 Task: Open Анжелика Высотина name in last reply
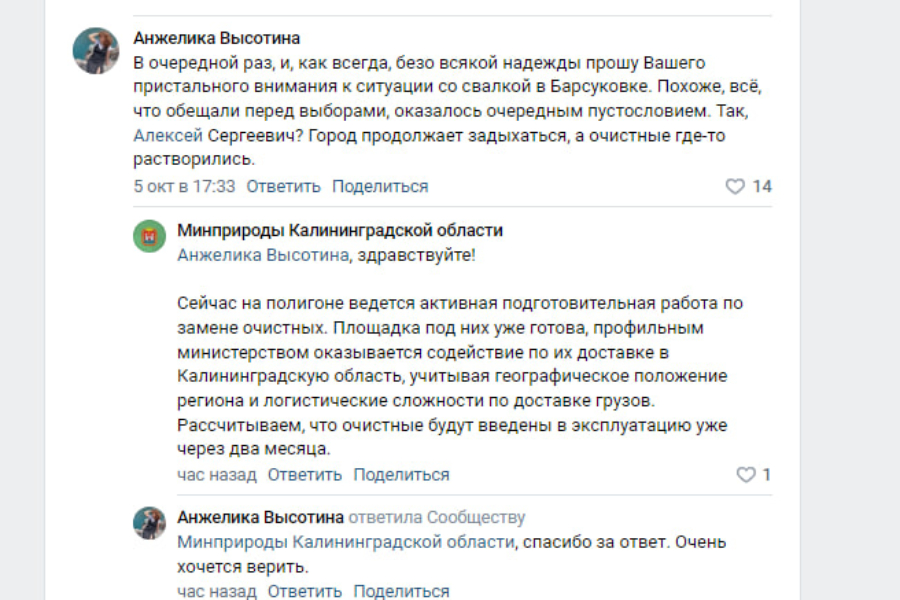point(260,517)
